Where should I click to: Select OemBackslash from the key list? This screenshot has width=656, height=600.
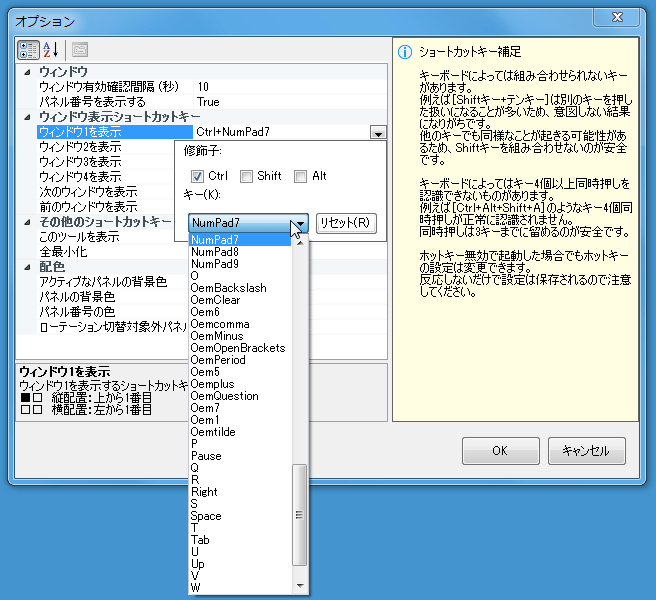pyautogui.click(x=229, y=288)
